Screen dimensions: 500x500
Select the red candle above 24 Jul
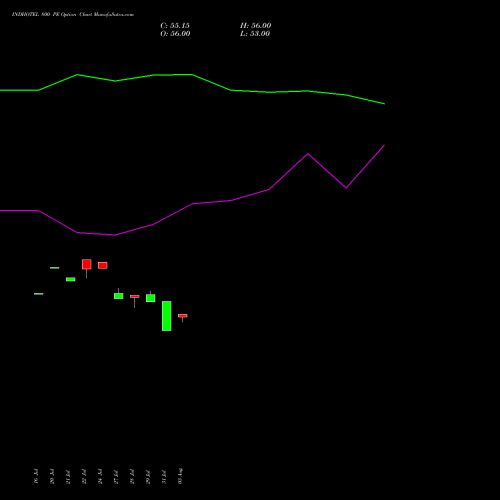click(103, 265)
